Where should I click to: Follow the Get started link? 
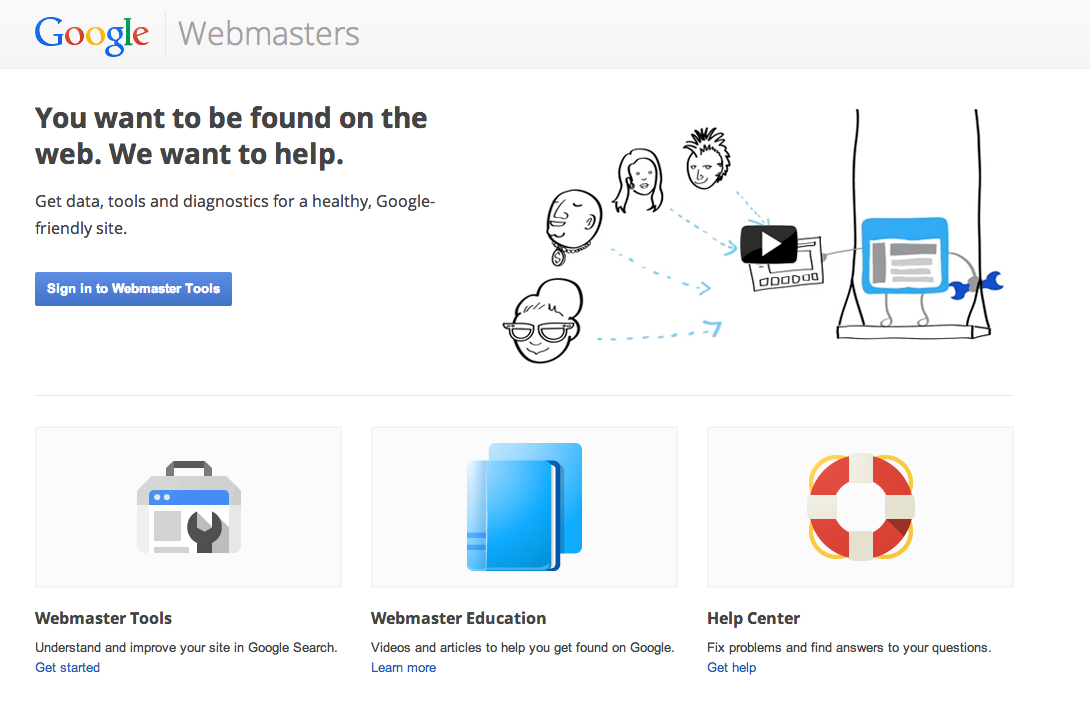67,667
